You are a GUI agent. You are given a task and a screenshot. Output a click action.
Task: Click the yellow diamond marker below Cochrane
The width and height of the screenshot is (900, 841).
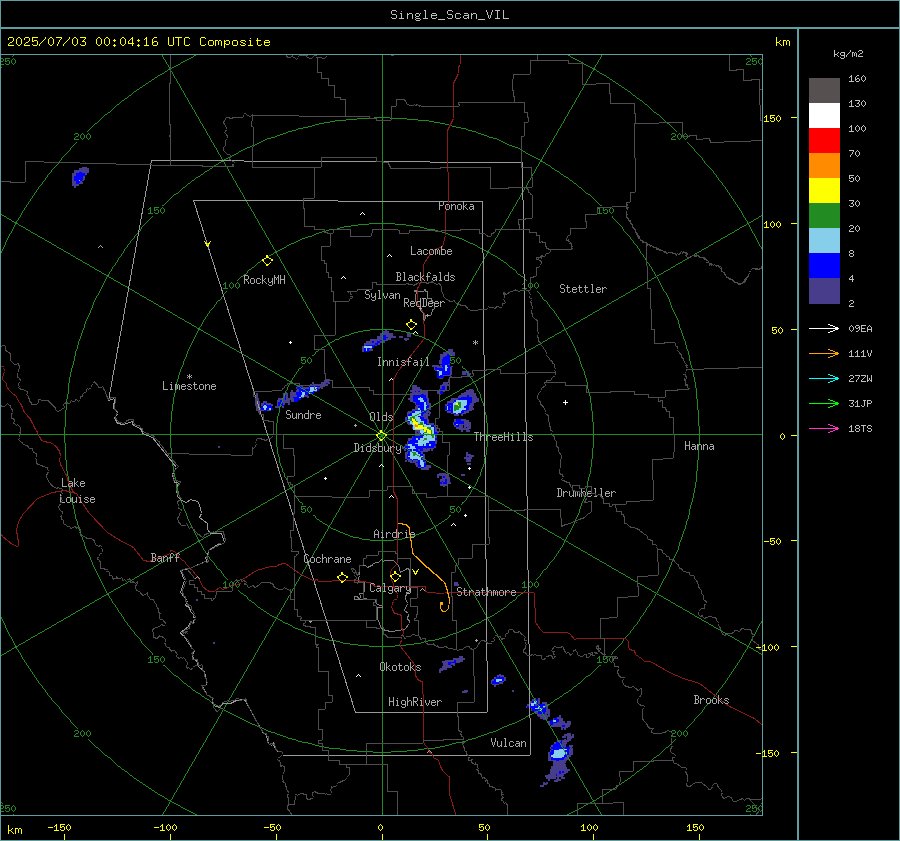click(343, 577)
